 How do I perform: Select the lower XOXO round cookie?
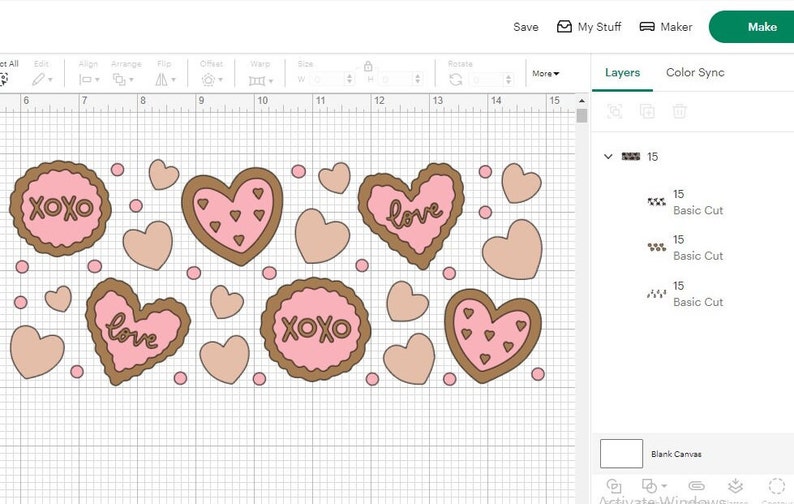coord(315,329)
